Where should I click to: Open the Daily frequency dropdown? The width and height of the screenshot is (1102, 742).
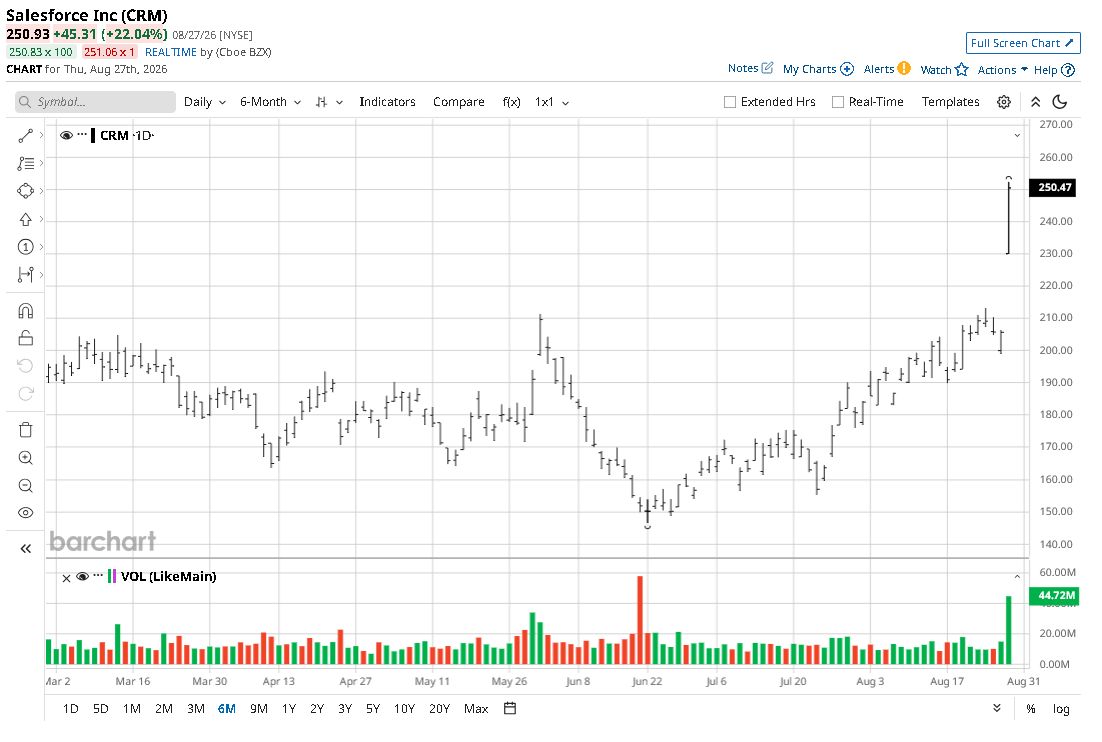pyautogui.click(x=205, y=102)
